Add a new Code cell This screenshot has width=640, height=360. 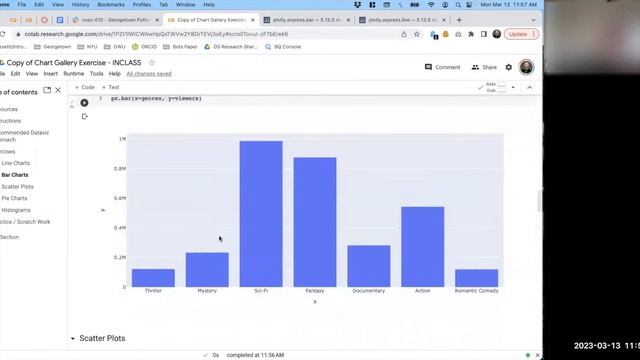tap(84, 87)
